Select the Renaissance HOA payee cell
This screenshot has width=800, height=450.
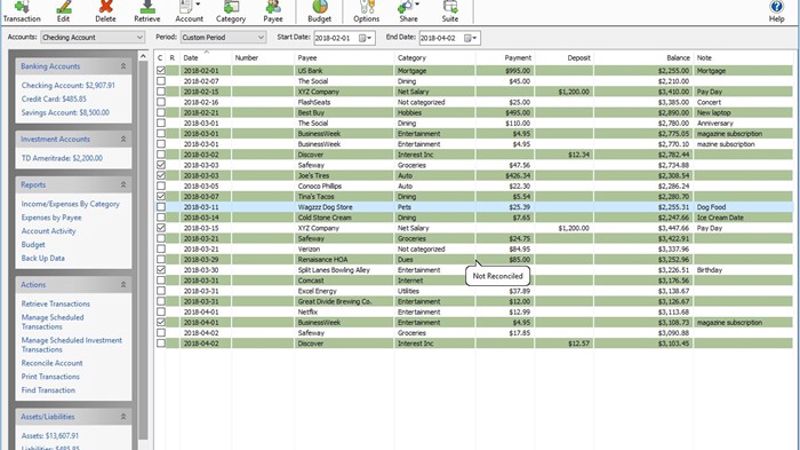pyautogui.click(x=344, y=259)
